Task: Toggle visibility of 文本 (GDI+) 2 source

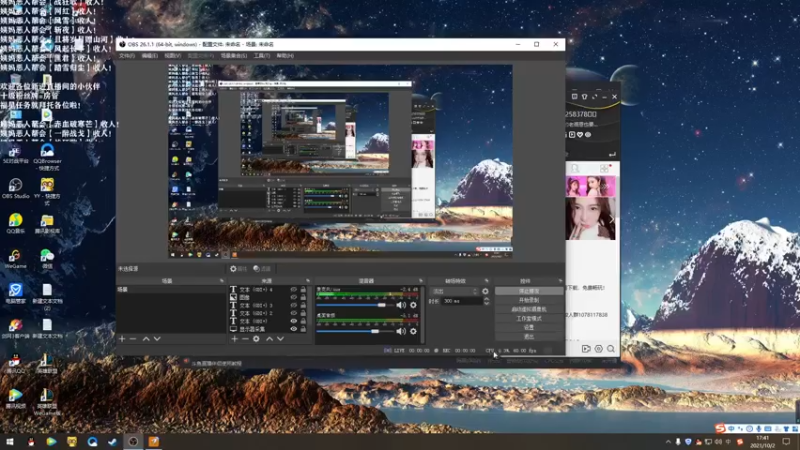Action: coord(293,313)
